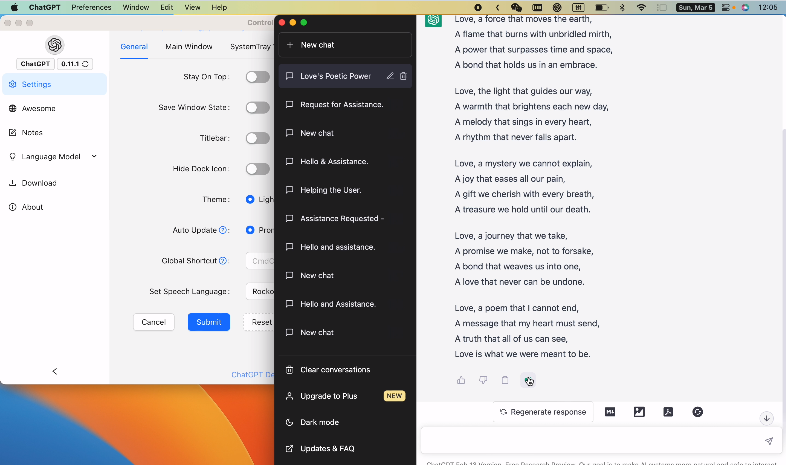Click the Markdown export icon
Screen dimensions: 786x465
coord(610,412)
